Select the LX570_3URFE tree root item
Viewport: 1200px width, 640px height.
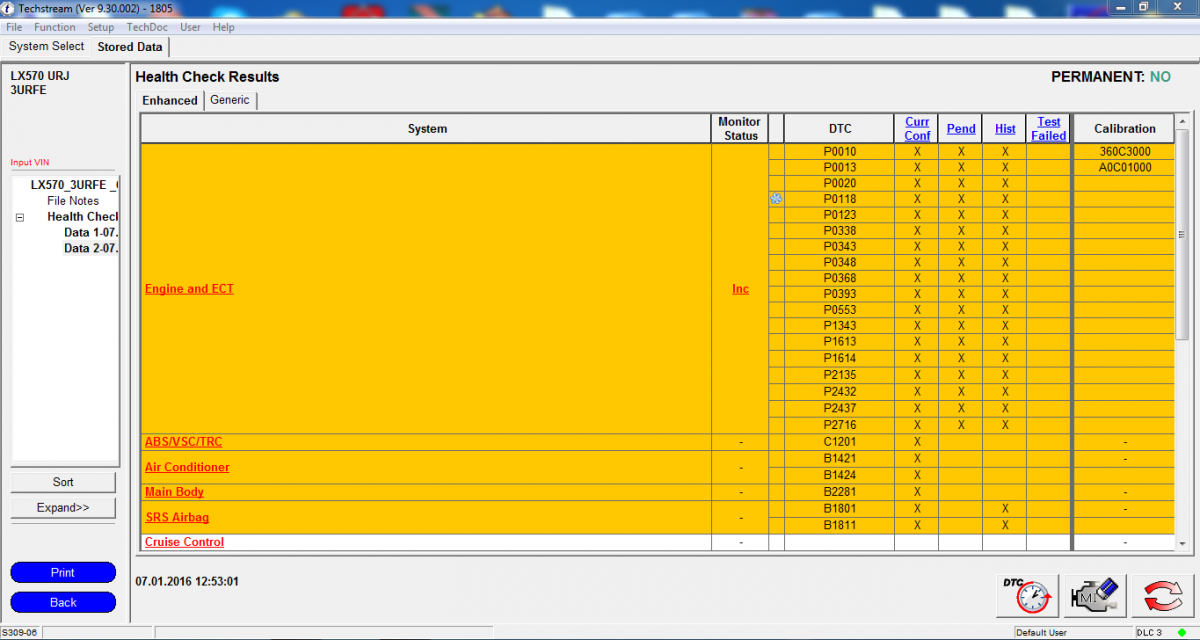coord(74,185)
